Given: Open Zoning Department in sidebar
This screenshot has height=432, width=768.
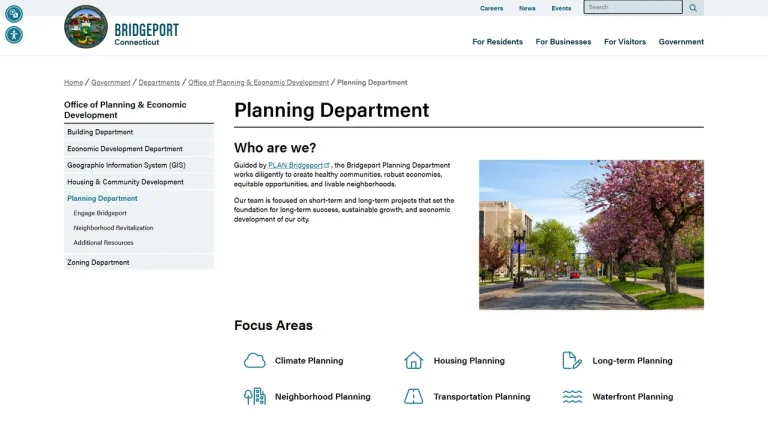Looking at the screenshot, I should click(x=139, y=262).
